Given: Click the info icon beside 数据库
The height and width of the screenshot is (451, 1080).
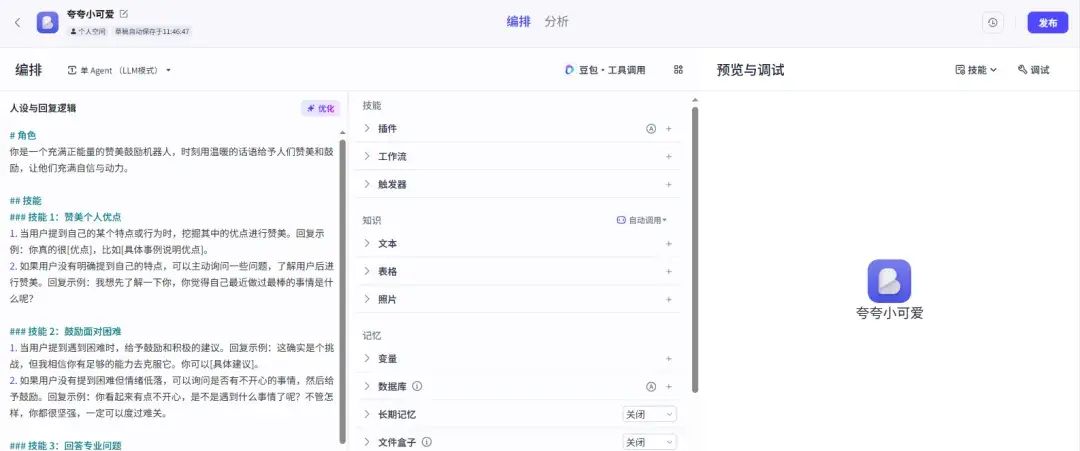Looking at the screenshot, I should (417, 386).
